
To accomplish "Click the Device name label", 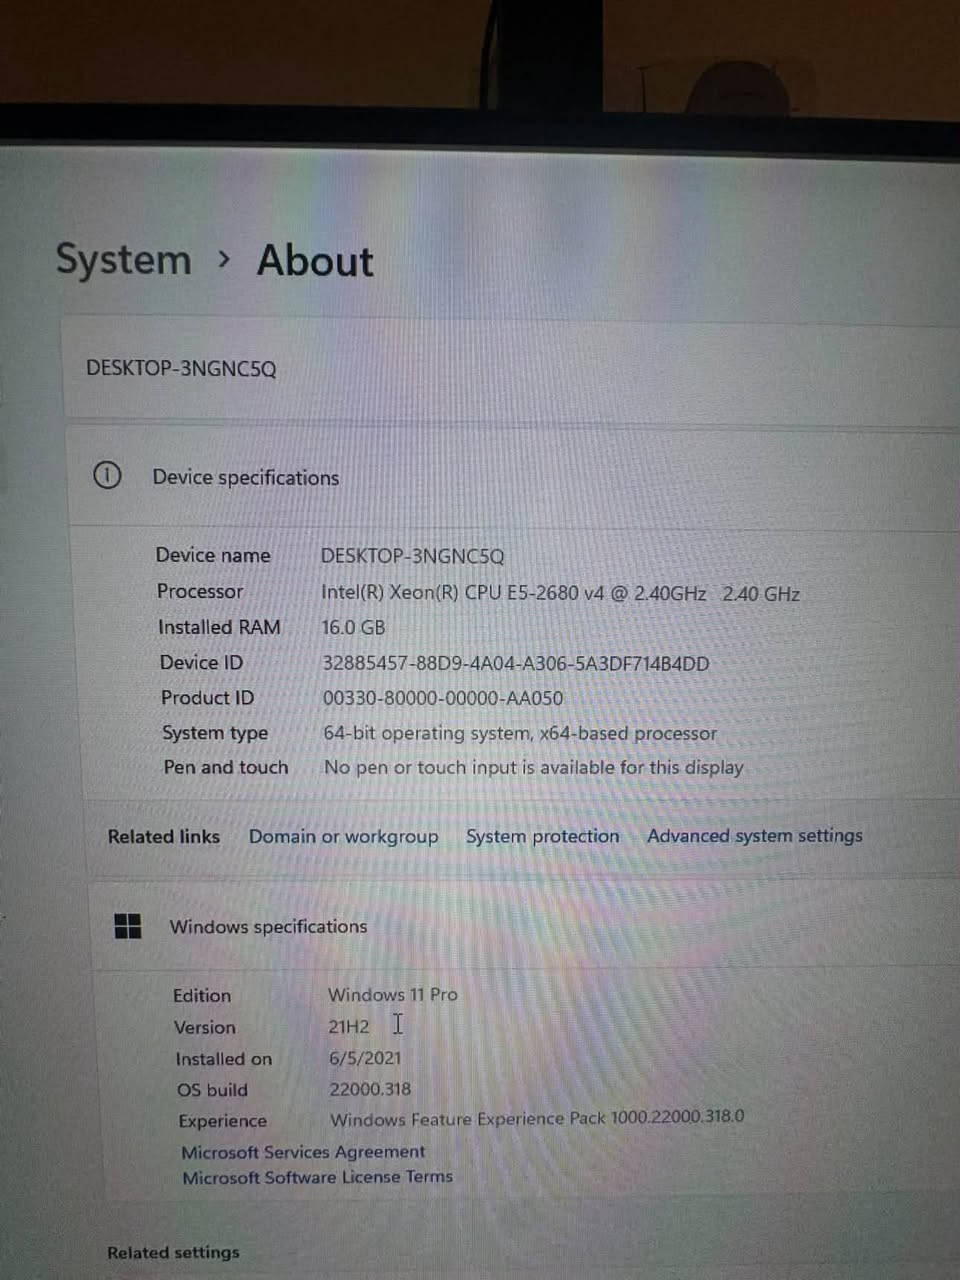I will pos(213,555).
